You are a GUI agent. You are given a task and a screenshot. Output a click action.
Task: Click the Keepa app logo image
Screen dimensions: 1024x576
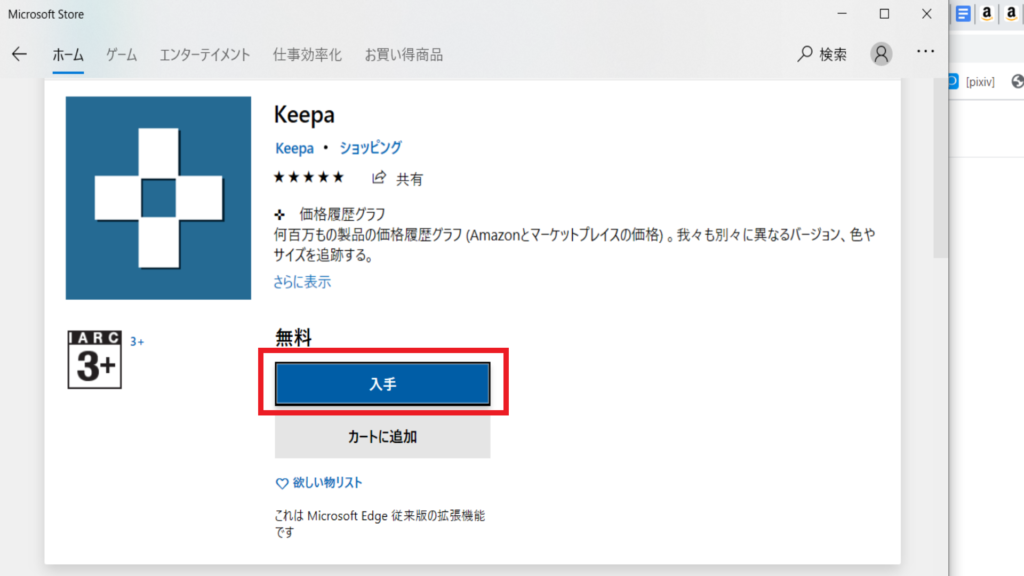click(x=158, y=198)
